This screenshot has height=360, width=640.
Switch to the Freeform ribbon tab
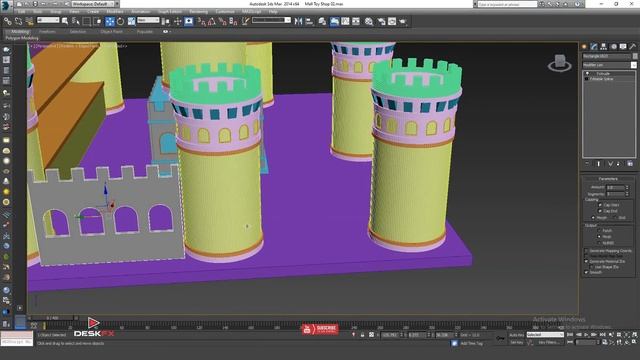coord(47,31)
